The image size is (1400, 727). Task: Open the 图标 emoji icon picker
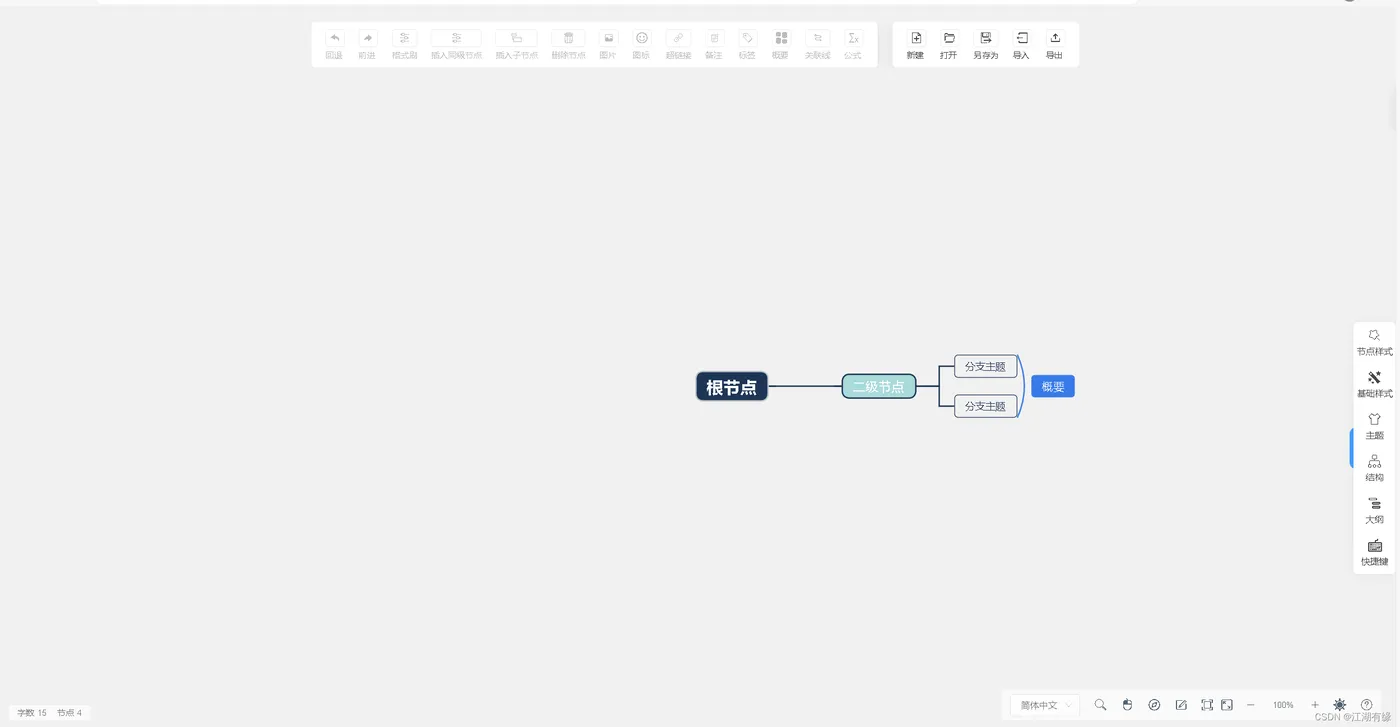pos(642,38)
